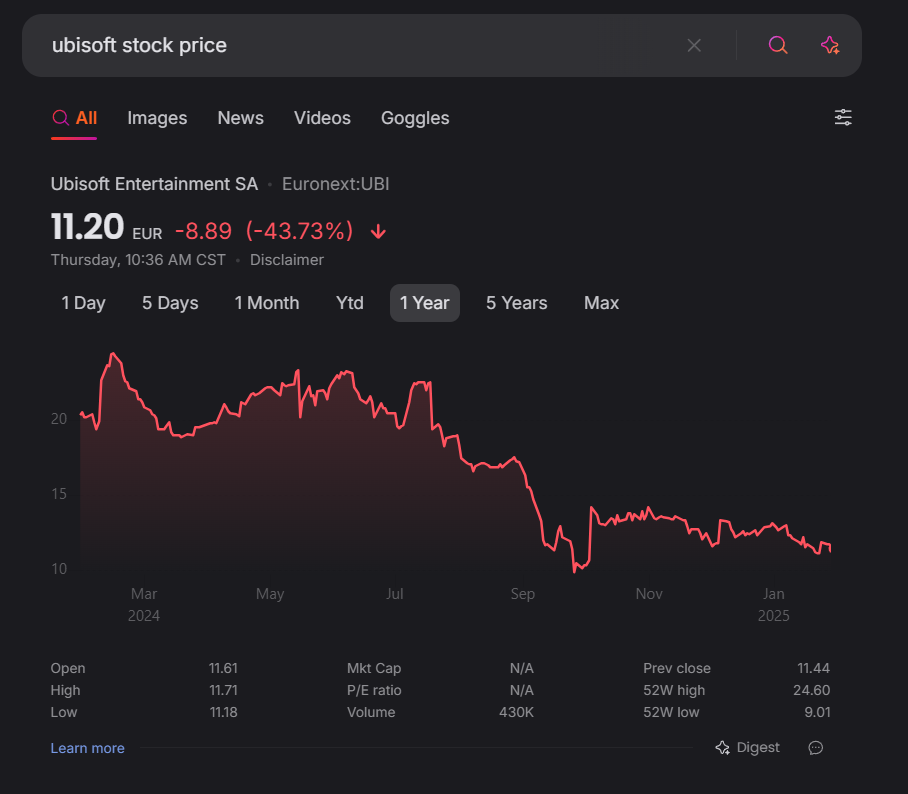908x794 pixels.
Task: Click the AI sparkle answer icon
Action: click(x=830, y=45)
